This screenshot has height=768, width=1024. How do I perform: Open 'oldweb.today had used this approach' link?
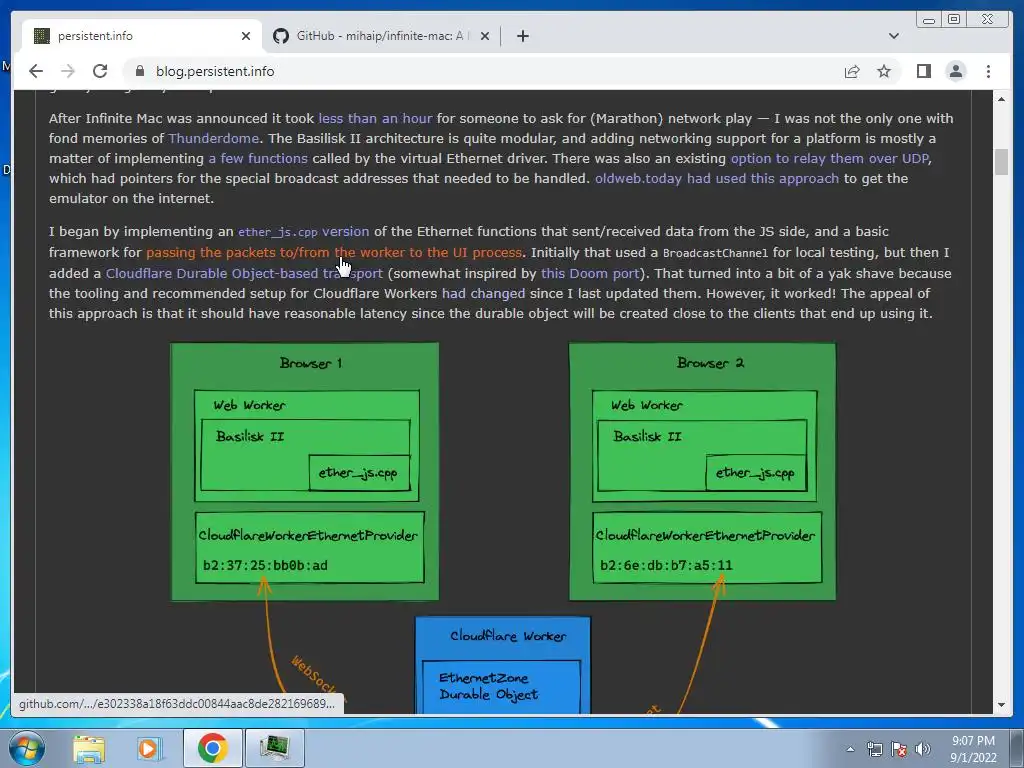pyautogui.click(x=716, y=178)
